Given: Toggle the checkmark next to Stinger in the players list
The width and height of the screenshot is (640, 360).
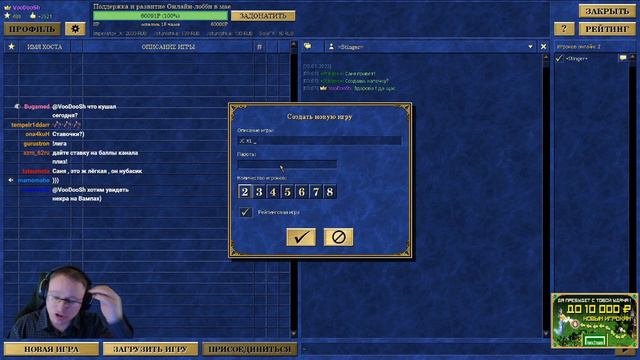Looking at the screenshot, I should click(559, 59).
